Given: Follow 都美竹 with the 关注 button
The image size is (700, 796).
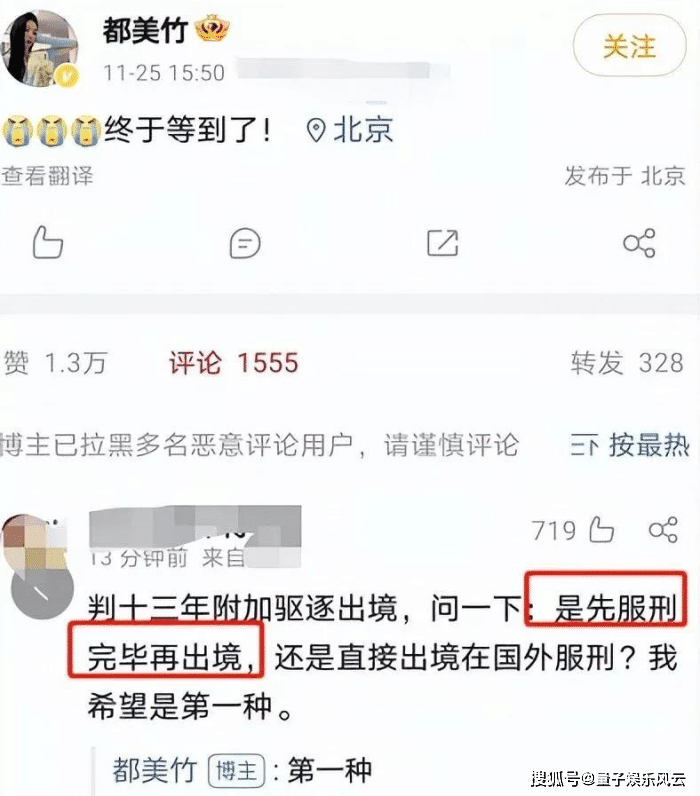Looking at the screenshot, I should [629, 46].
